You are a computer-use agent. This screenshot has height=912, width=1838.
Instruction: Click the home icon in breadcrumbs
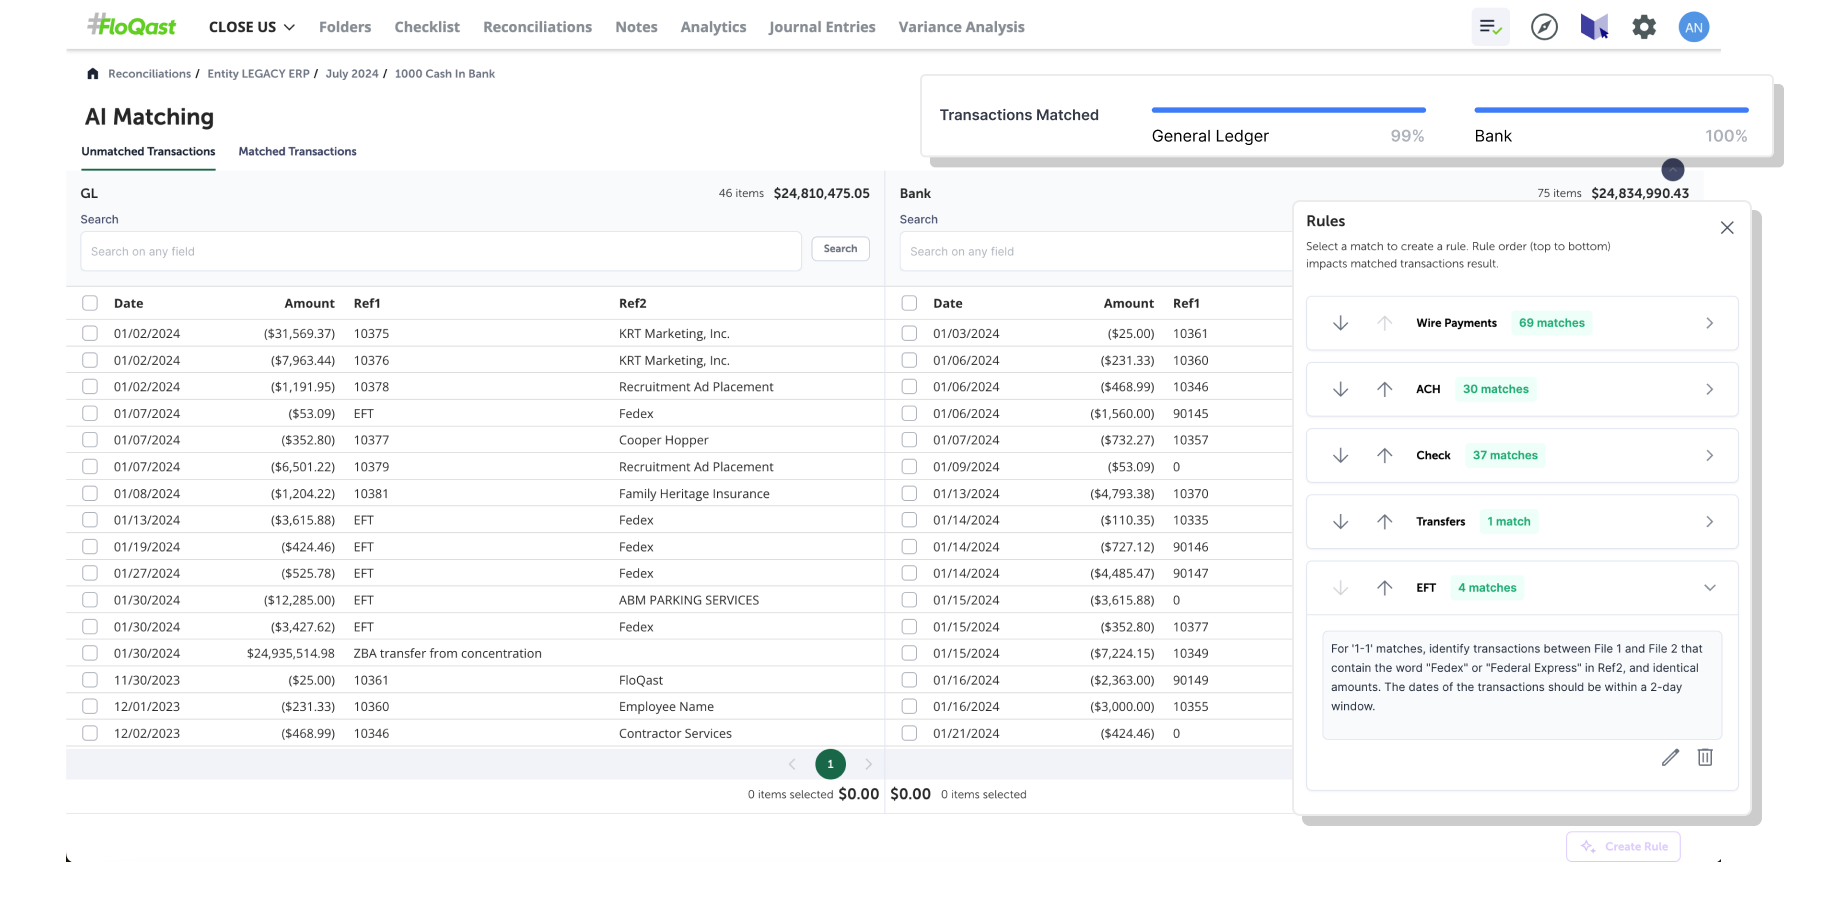[x=93, y=73]
